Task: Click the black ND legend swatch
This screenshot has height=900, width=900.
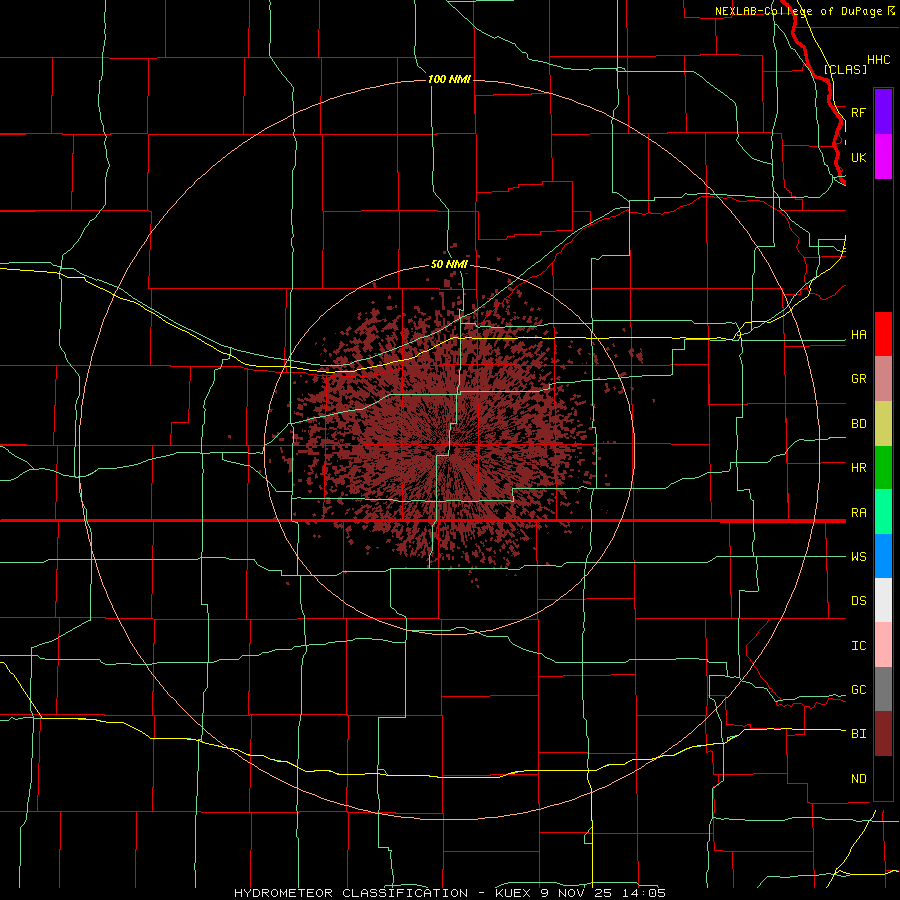Action: [883, 778]
